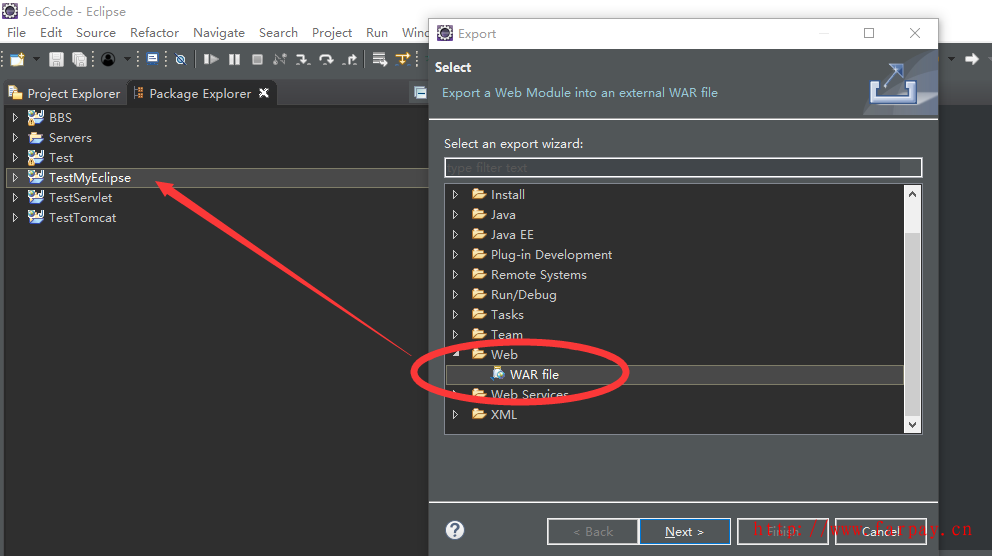This screenshot has width=992, height=556.
Task: Click the Step Over debug icon
Action: (x=326, y=60)
